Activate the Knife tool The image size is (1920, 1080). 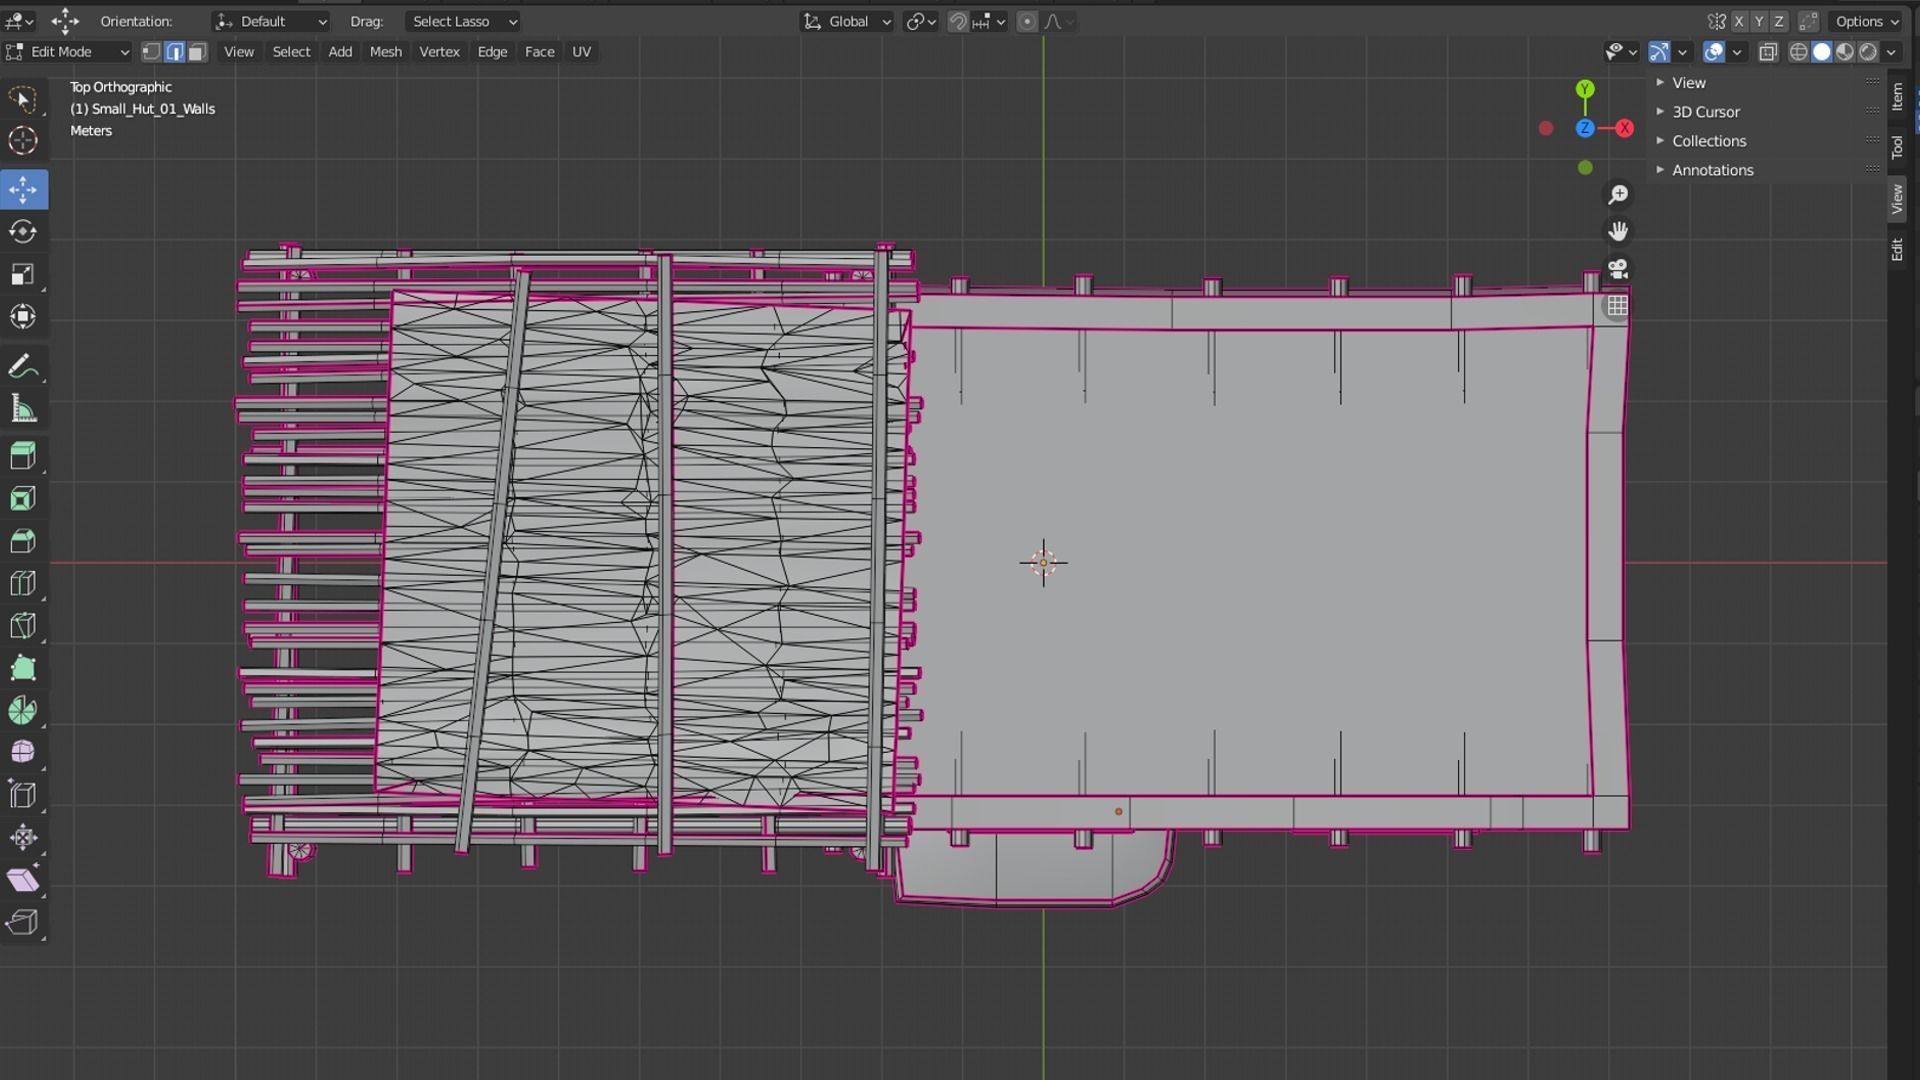tap(23, 626)
